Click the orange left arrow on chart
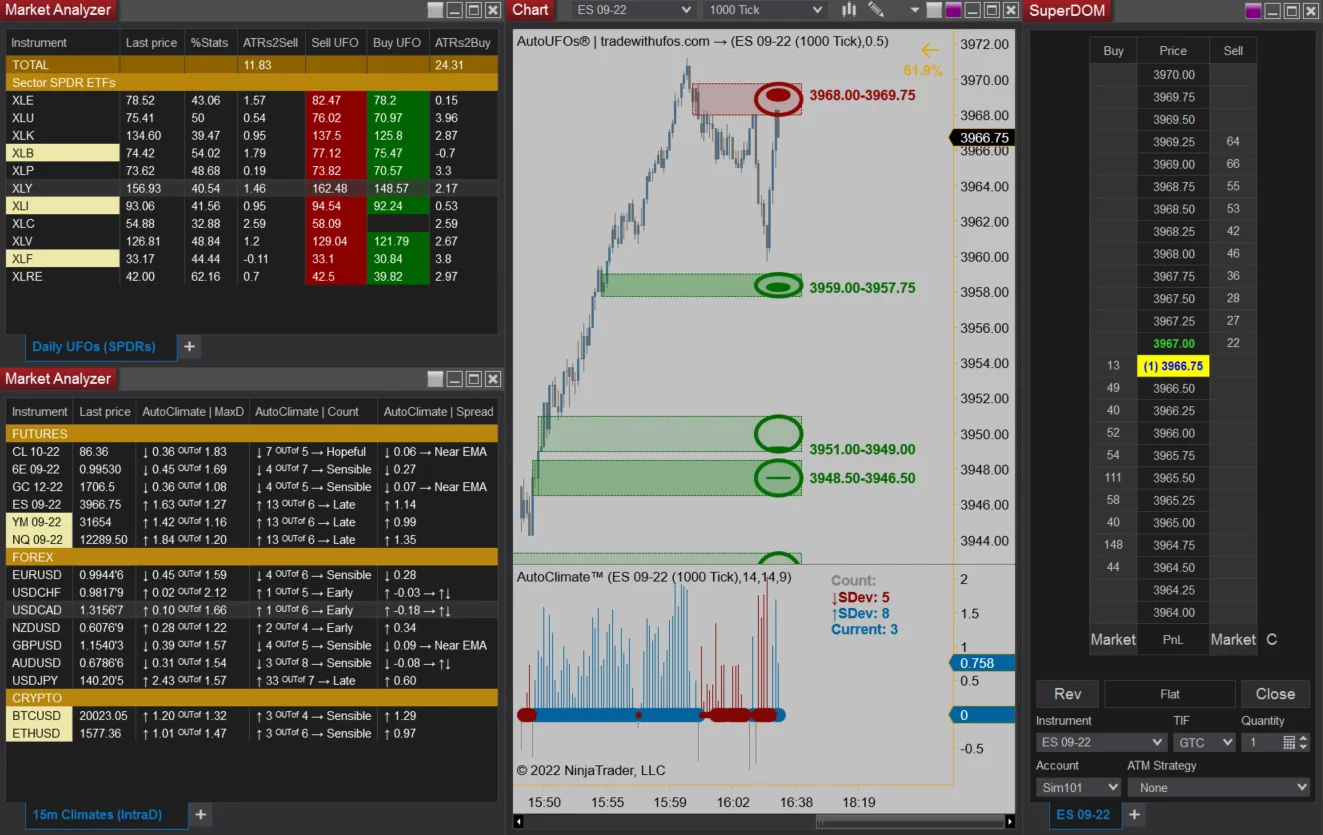 tap(930, 50)
